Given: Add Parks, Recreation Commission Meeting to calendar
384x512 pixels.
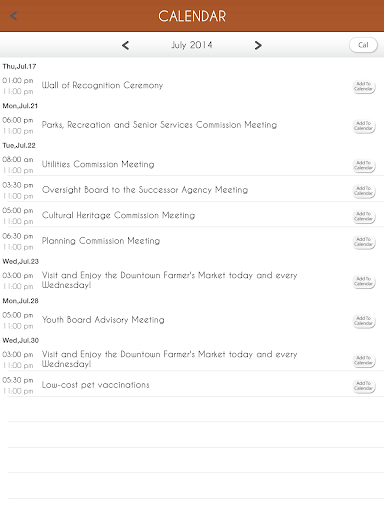Looking at the screenshot, I should [x=364, y=126].
